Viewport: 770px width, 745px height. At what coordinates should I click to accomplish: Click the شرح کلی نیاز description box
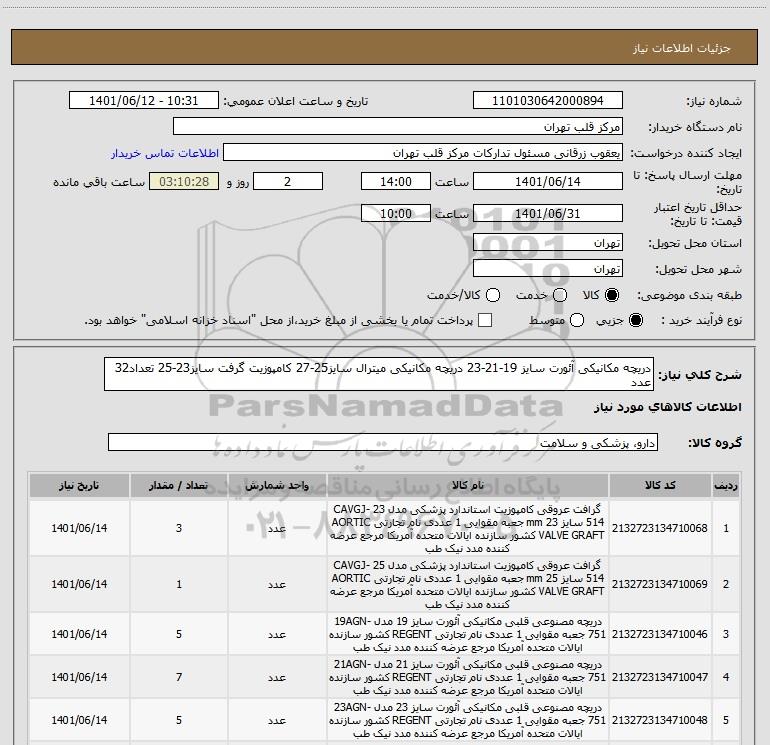coord(379,374)
